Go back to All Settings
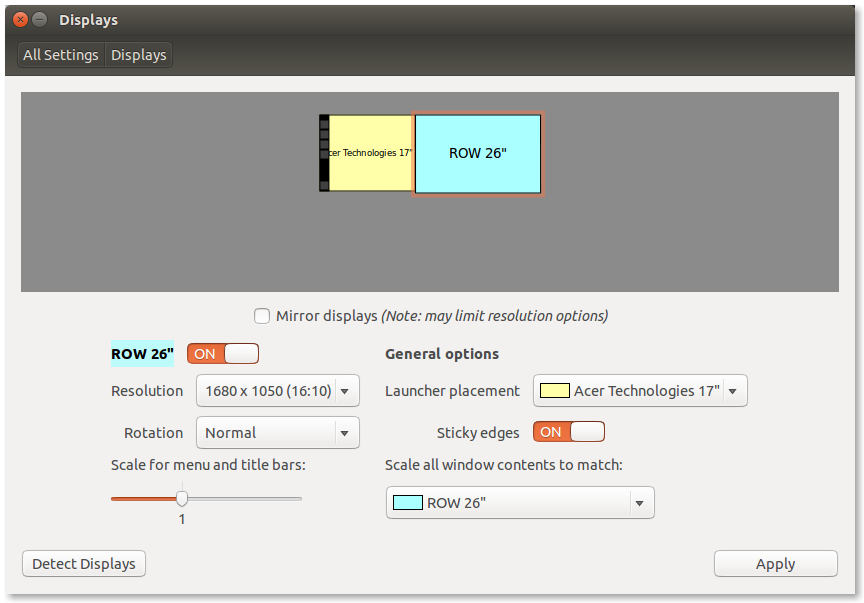This screenshot has width=864, height=603. pyautogui.click(x=61, y=55)
